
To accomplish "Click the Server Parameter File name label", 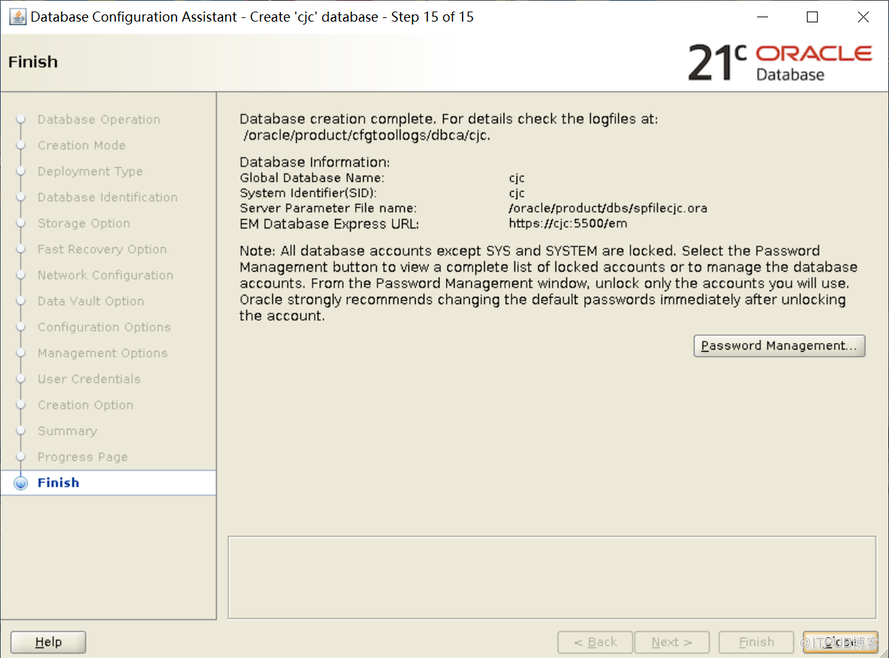I will coord(328,209).
